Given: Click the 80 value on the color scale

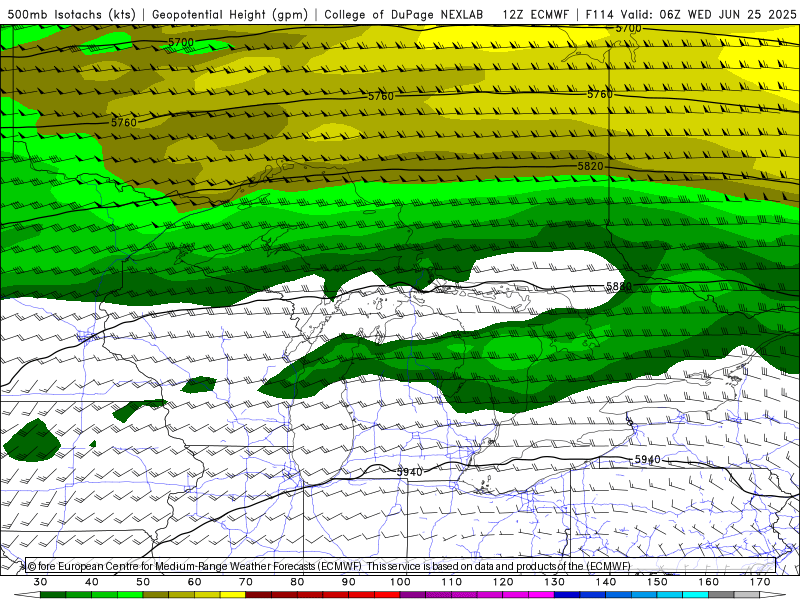Looking at the screenshot, I should (x=297, y=582).
